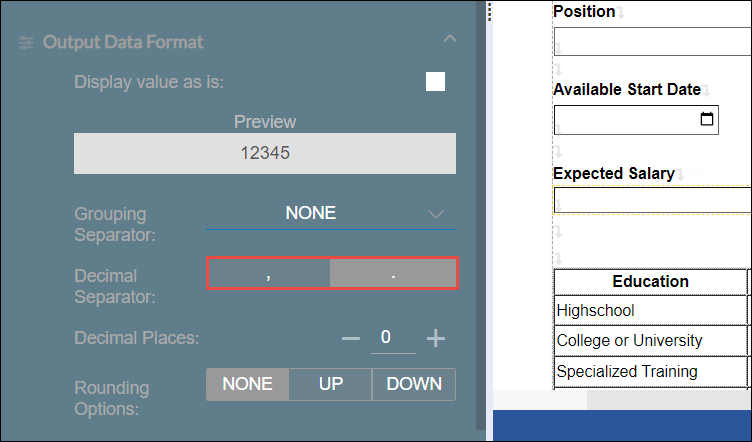Select comma as the Decimal Separator
This screenshot has width=752, height=442.
268,274
